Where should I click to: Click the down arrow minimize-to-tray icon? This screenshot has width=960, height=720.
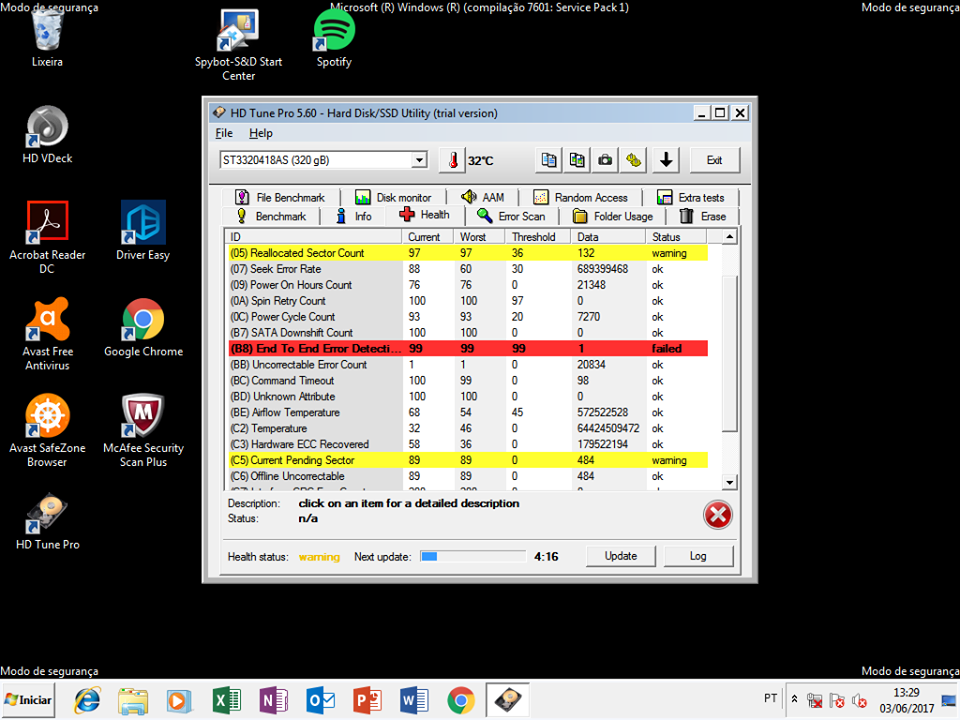[666, 160]
